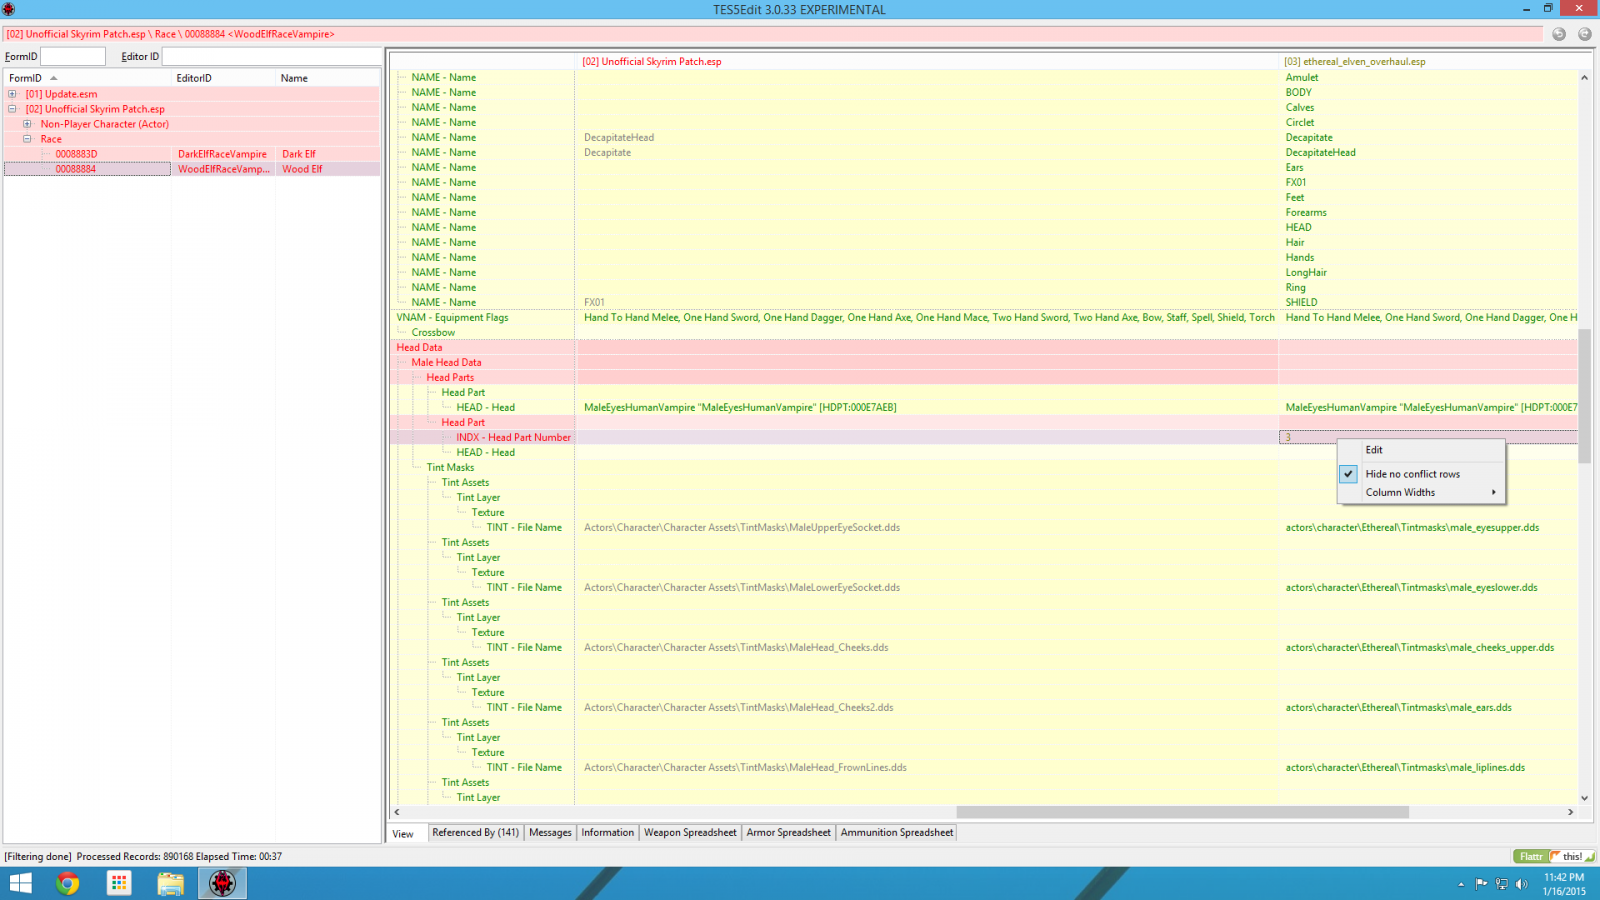Click the horizontal scrollbar thumb
Screen dimensions: 1600x900
coord(1182,812)
